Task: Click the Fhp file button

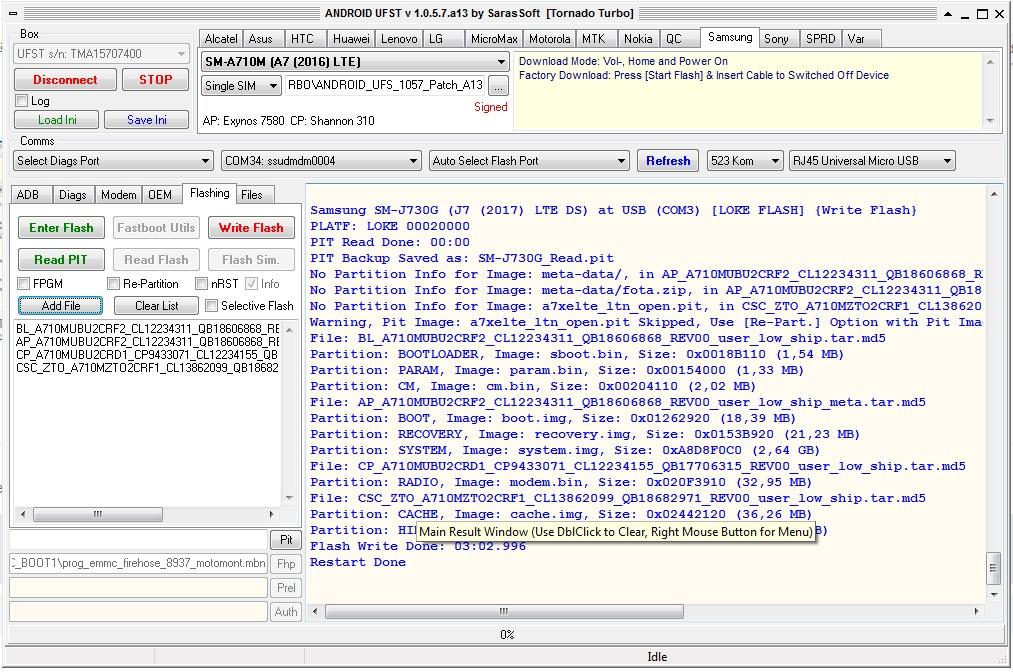Action: click(286, 563)
